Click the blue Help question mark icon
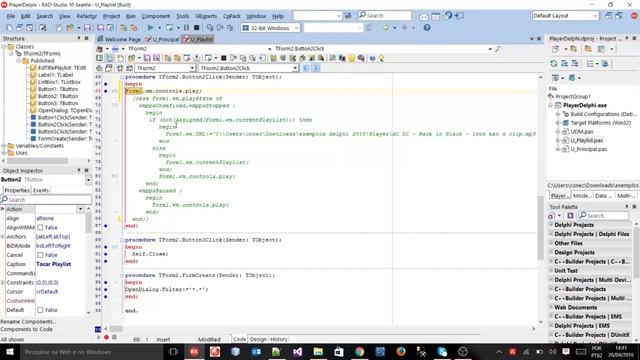This screenshot has width=640, height=360. (x=427, y=28)
